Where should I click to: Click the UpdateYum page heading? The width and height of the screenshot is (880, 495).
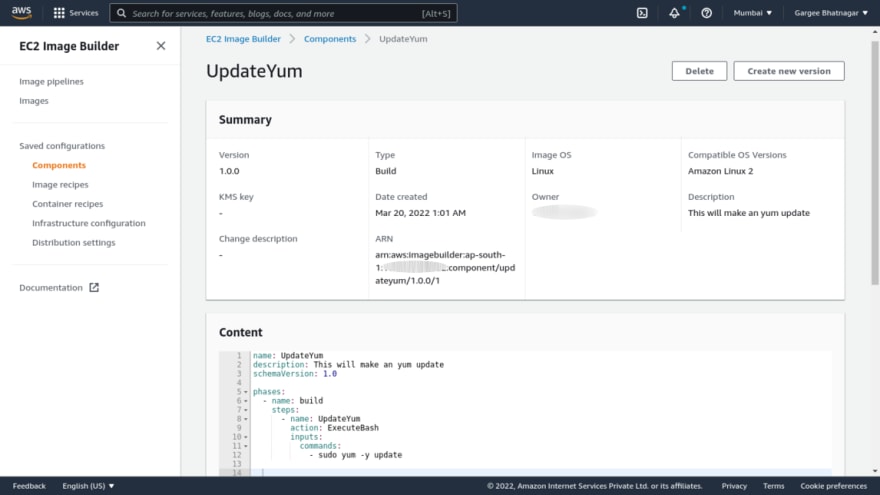point(254,71)
